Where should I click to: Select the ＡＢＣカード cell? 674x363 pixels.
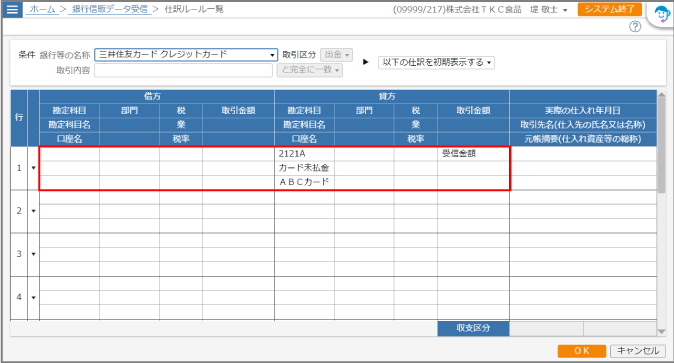(x=304, y=182)
